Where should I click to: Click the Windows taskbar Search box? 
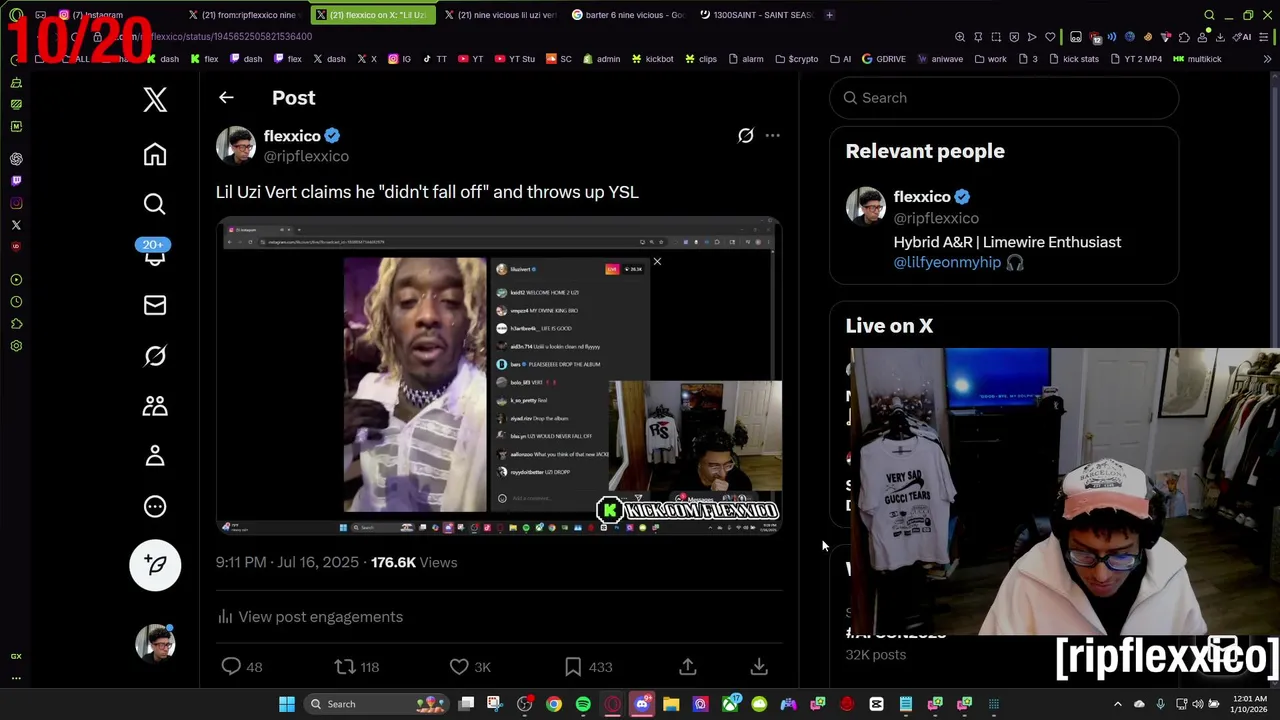(x=375, y=704)
